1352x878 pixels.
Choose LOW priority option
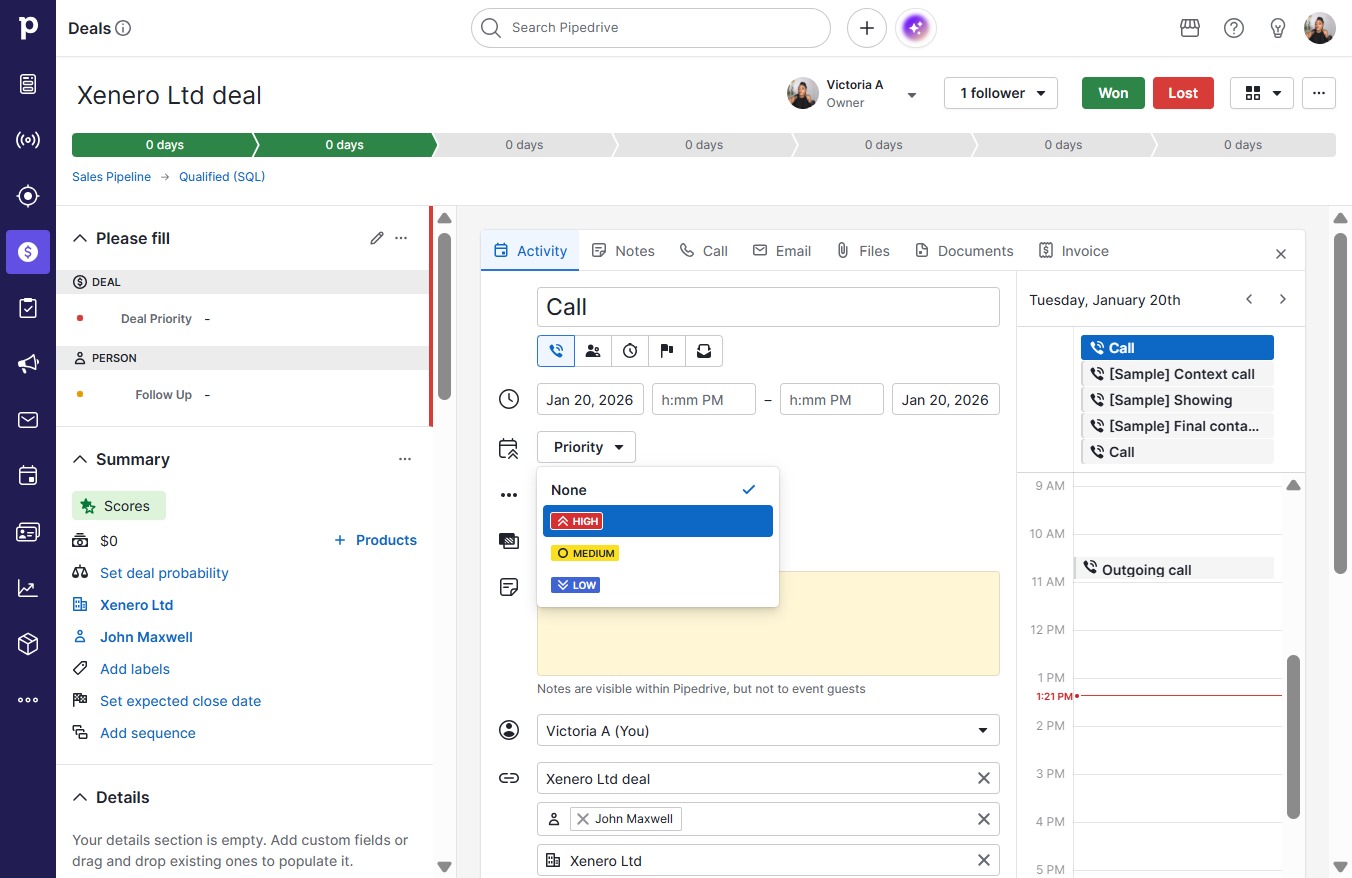coord(658,585)
